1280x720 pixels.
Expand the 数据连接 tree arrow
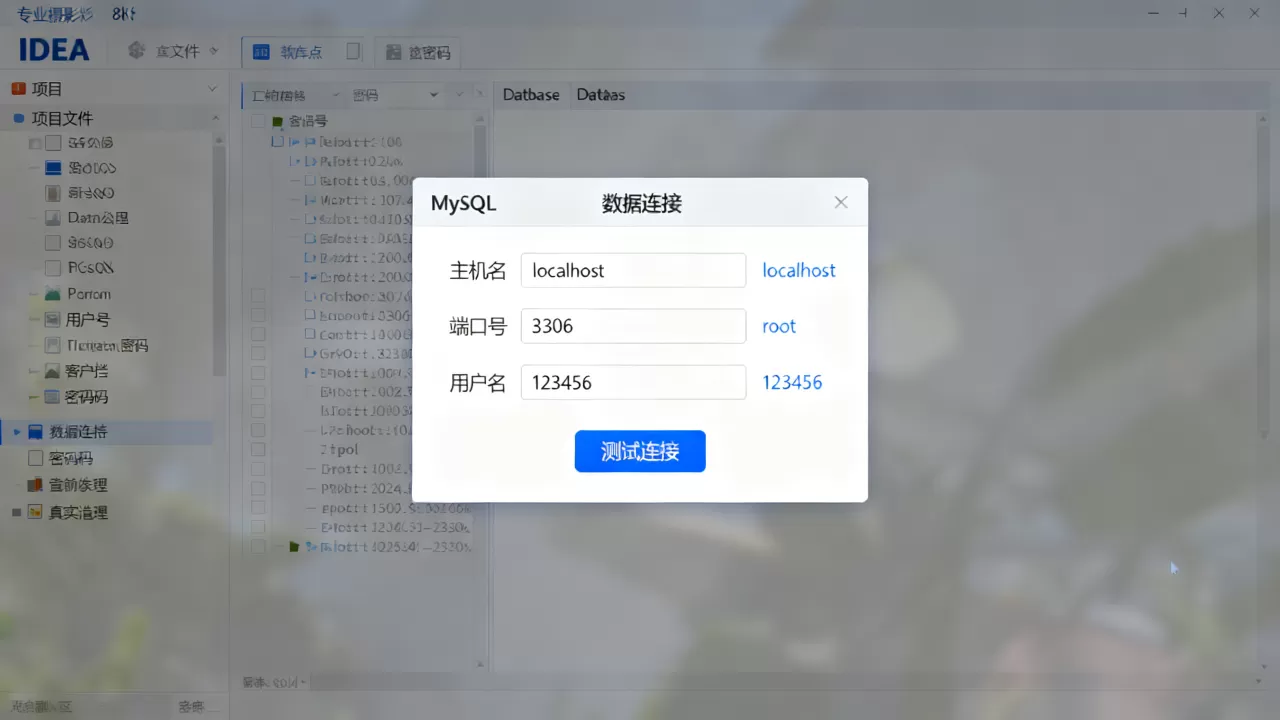click(17, 432)
